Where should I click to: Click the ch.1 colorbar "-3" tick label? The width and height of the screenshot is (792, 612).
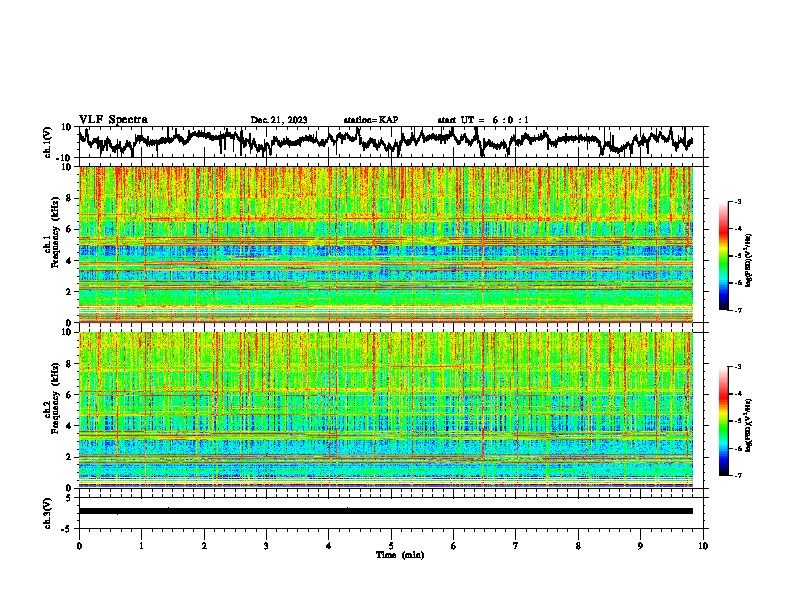tap(738, 201)
